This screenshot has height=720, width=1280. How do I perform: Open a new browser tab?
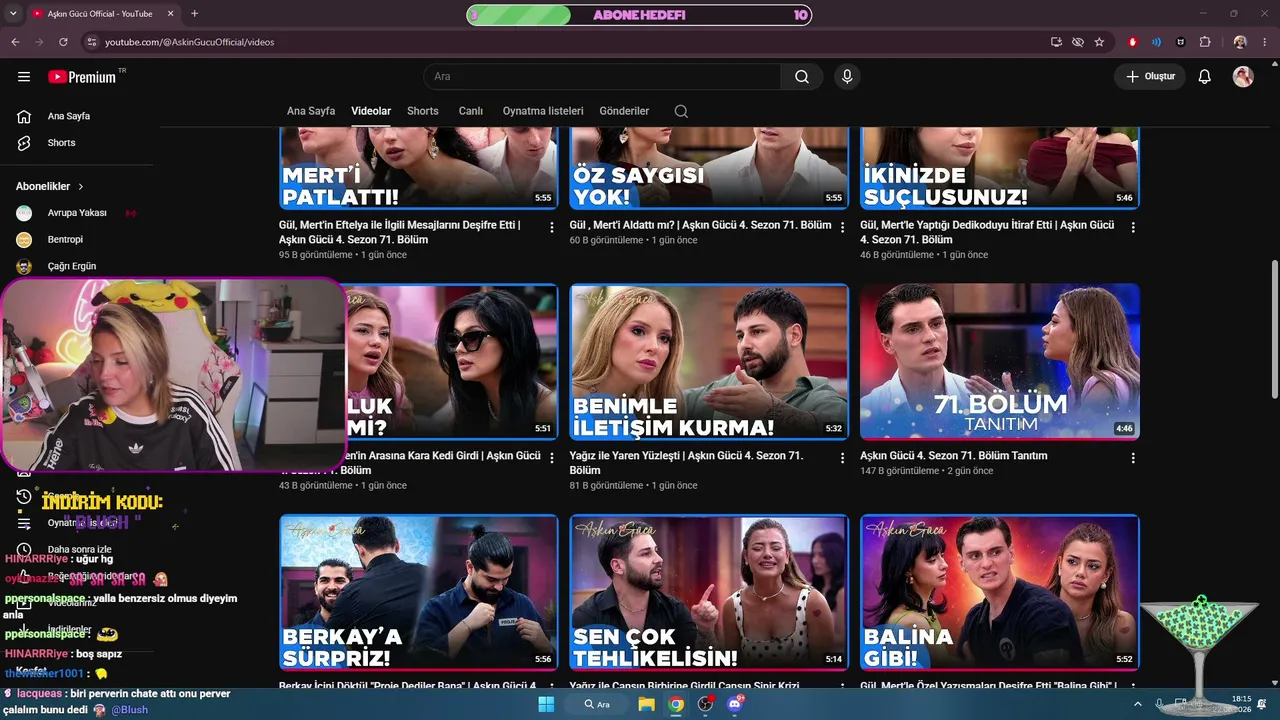[194, 14]
